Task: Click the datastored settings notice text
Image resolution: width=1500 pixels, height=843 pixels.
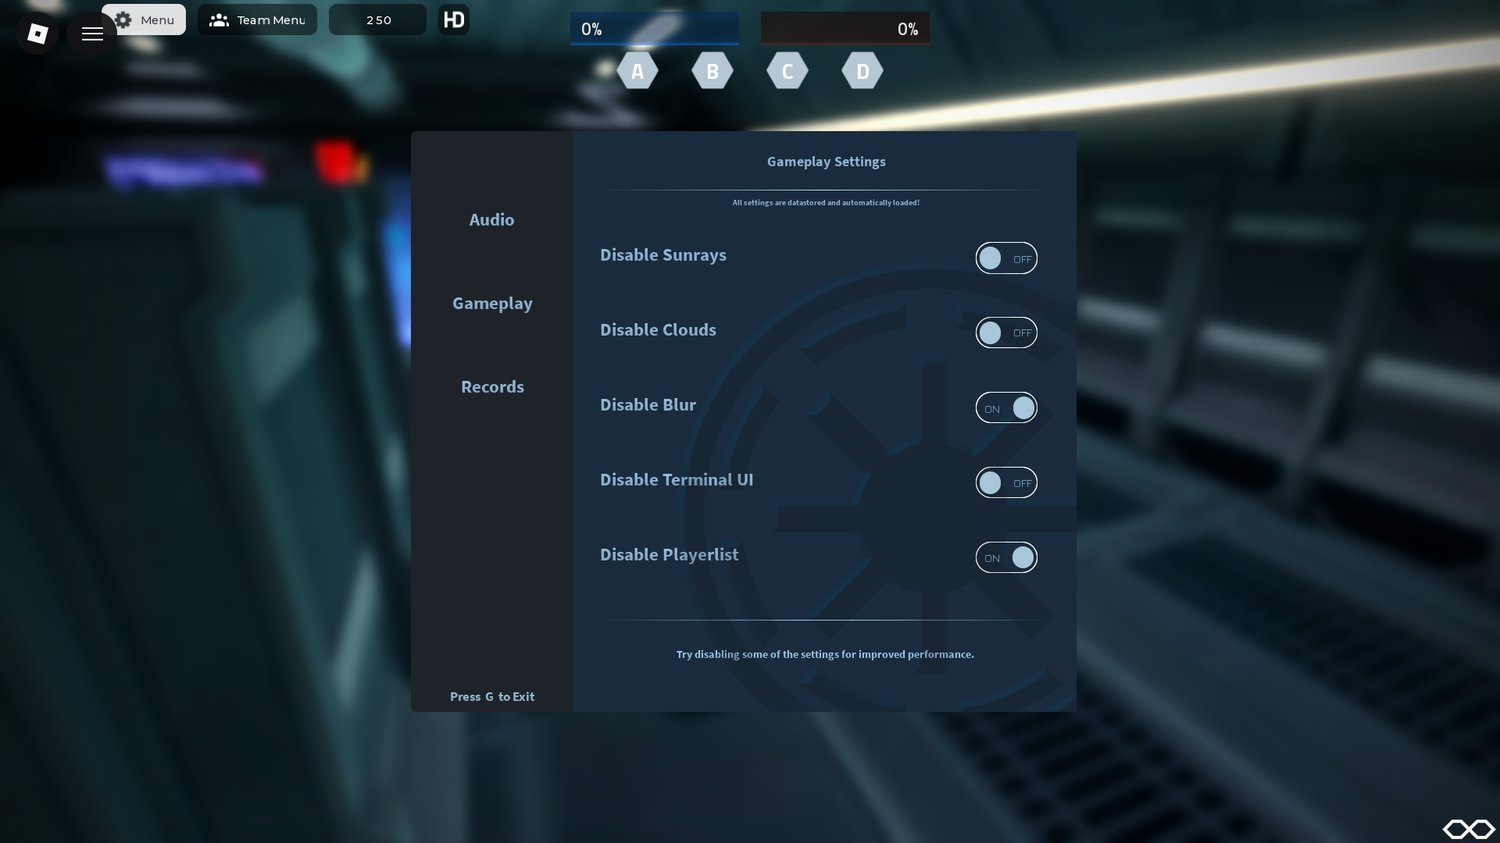Action: pyautogui.click(x=826, y=203)
